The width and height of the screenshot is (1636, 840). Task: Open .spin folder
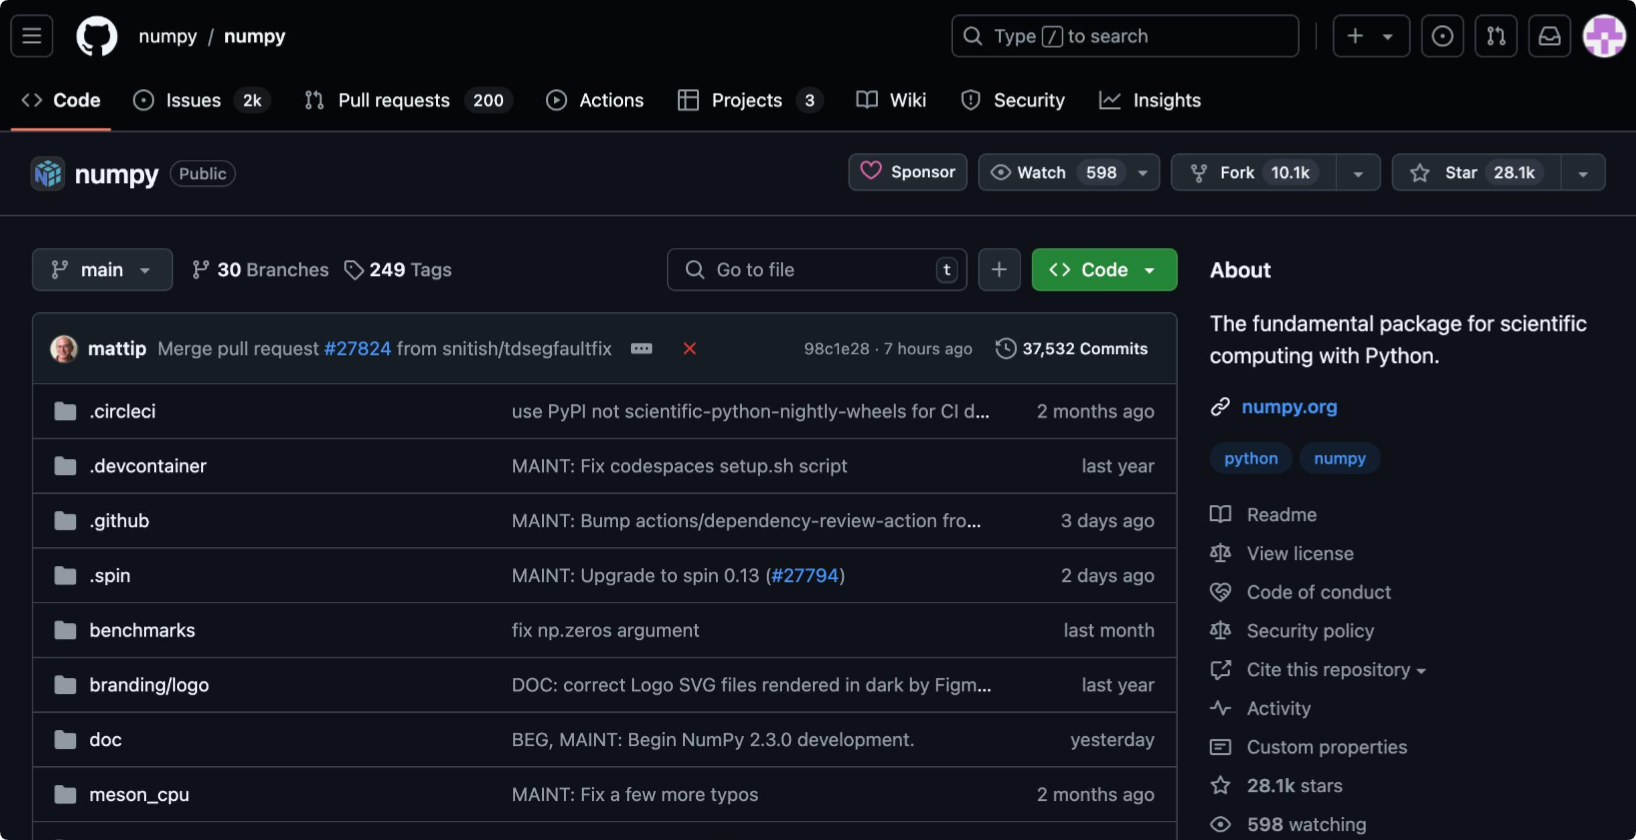pyautogui.click(x=110, y=576)
